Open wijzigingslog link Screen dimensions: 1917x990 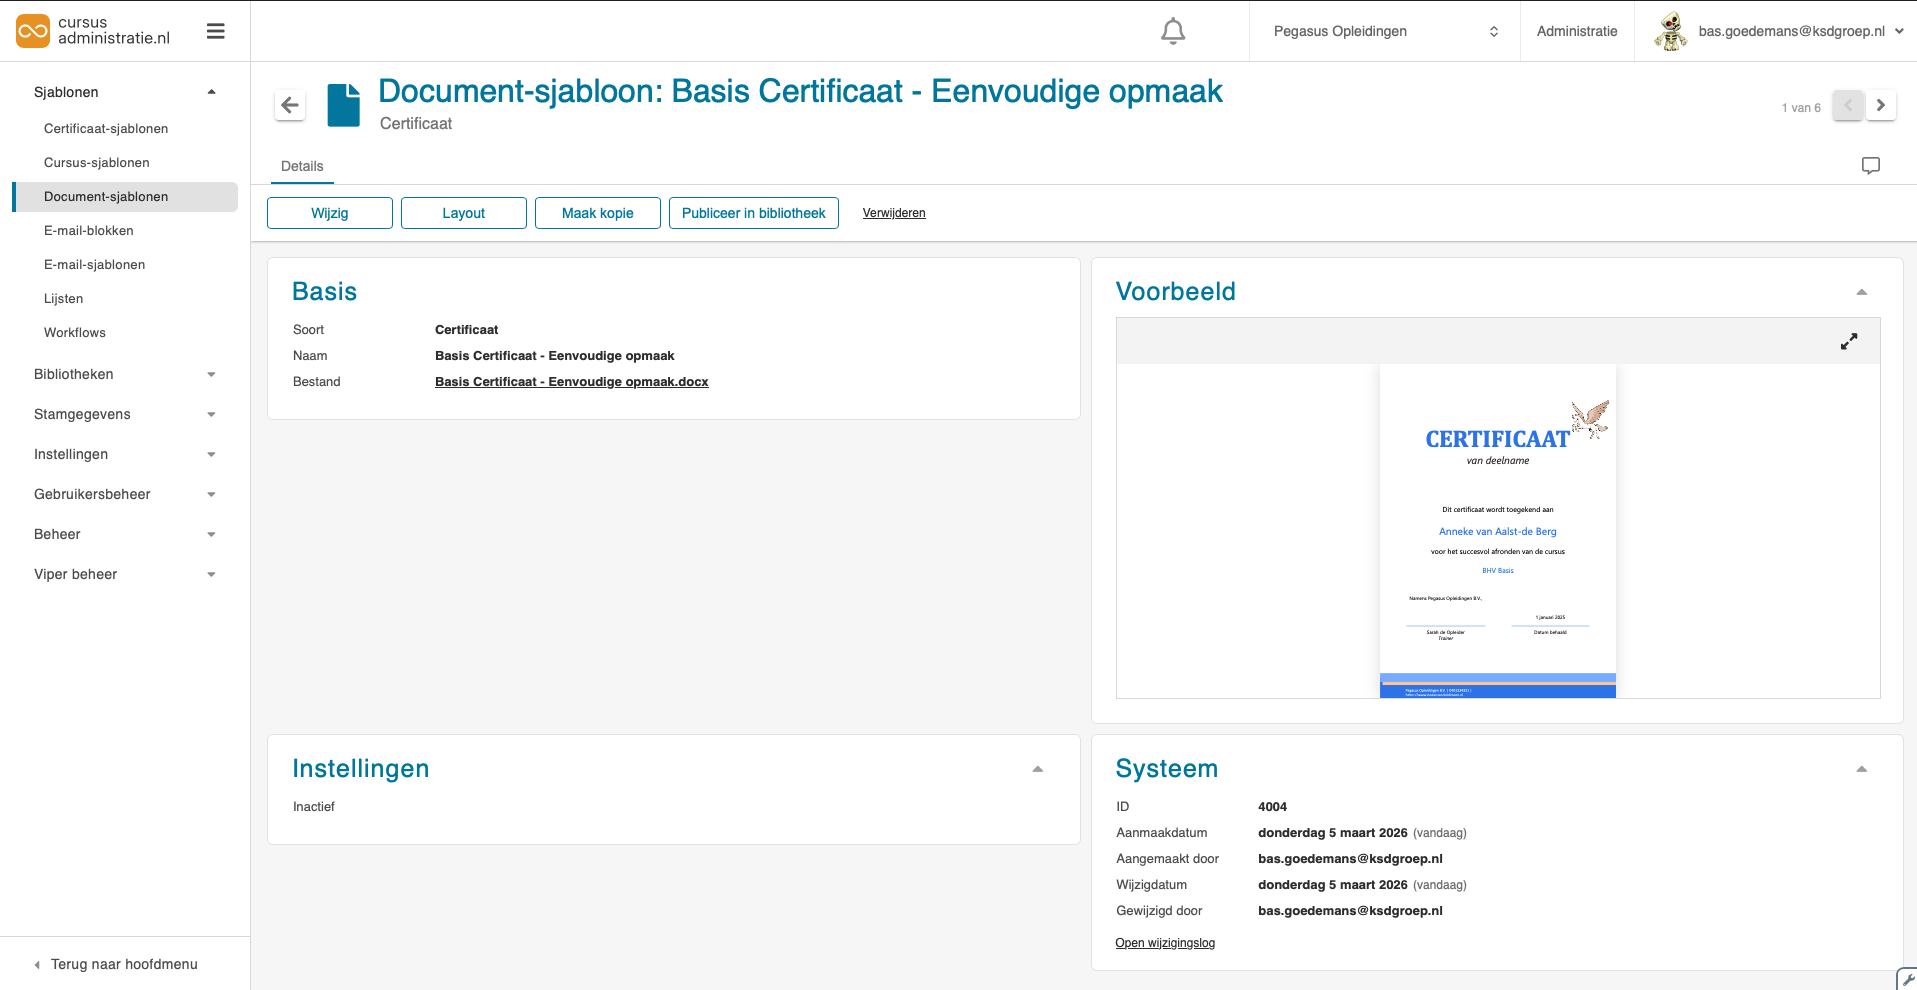coord(1165,943)
